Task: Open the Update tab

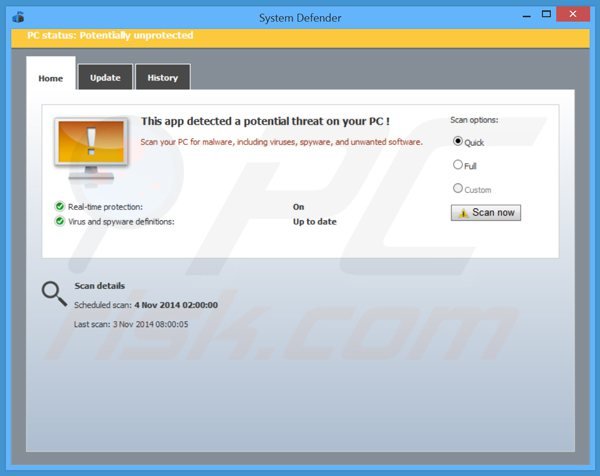Action: tap(105, 78)
